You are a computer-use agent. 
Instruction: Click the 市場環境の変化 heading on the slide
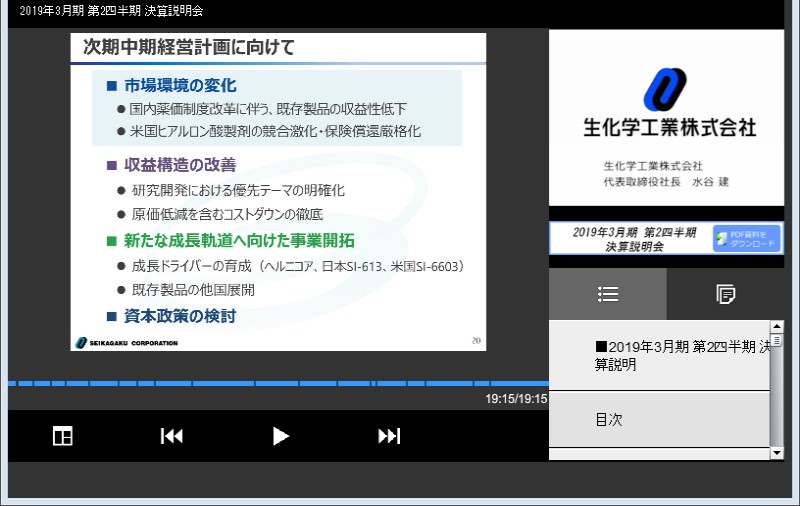180,85
